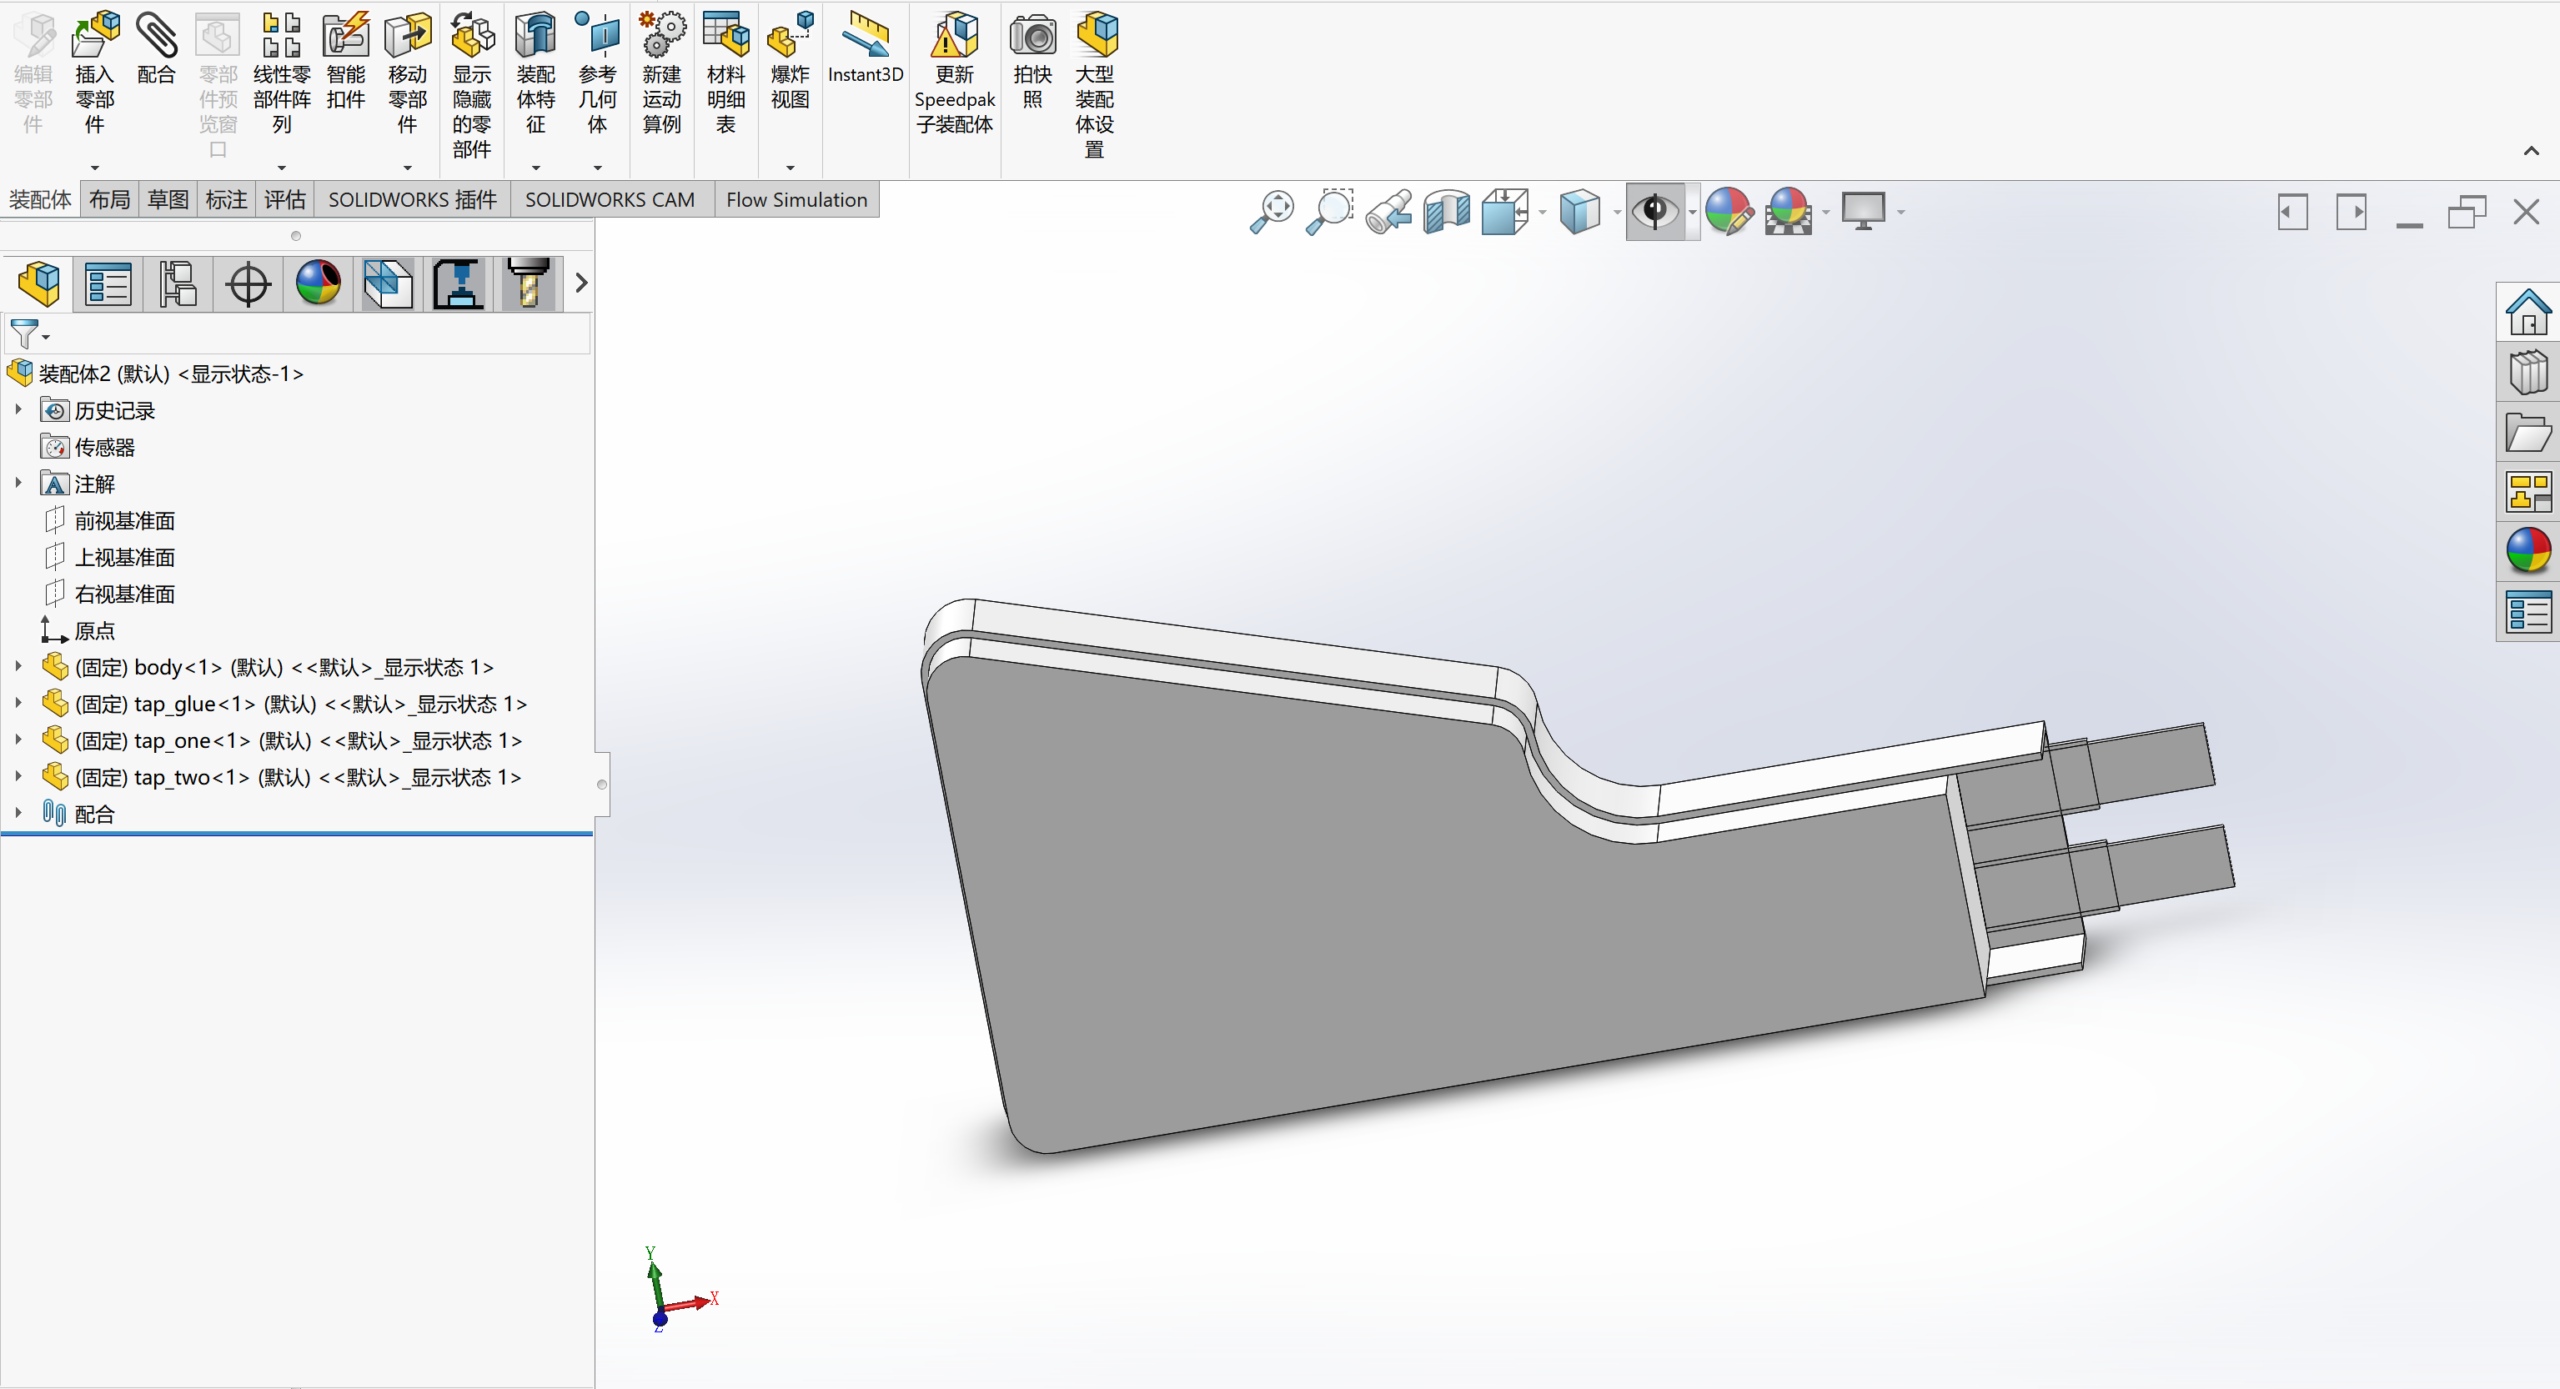Open Large Assembly Settings (大型装配体设置)
This screenshot has height=1389, width=2560.
pyautogui.click(x=1096, y=35)
